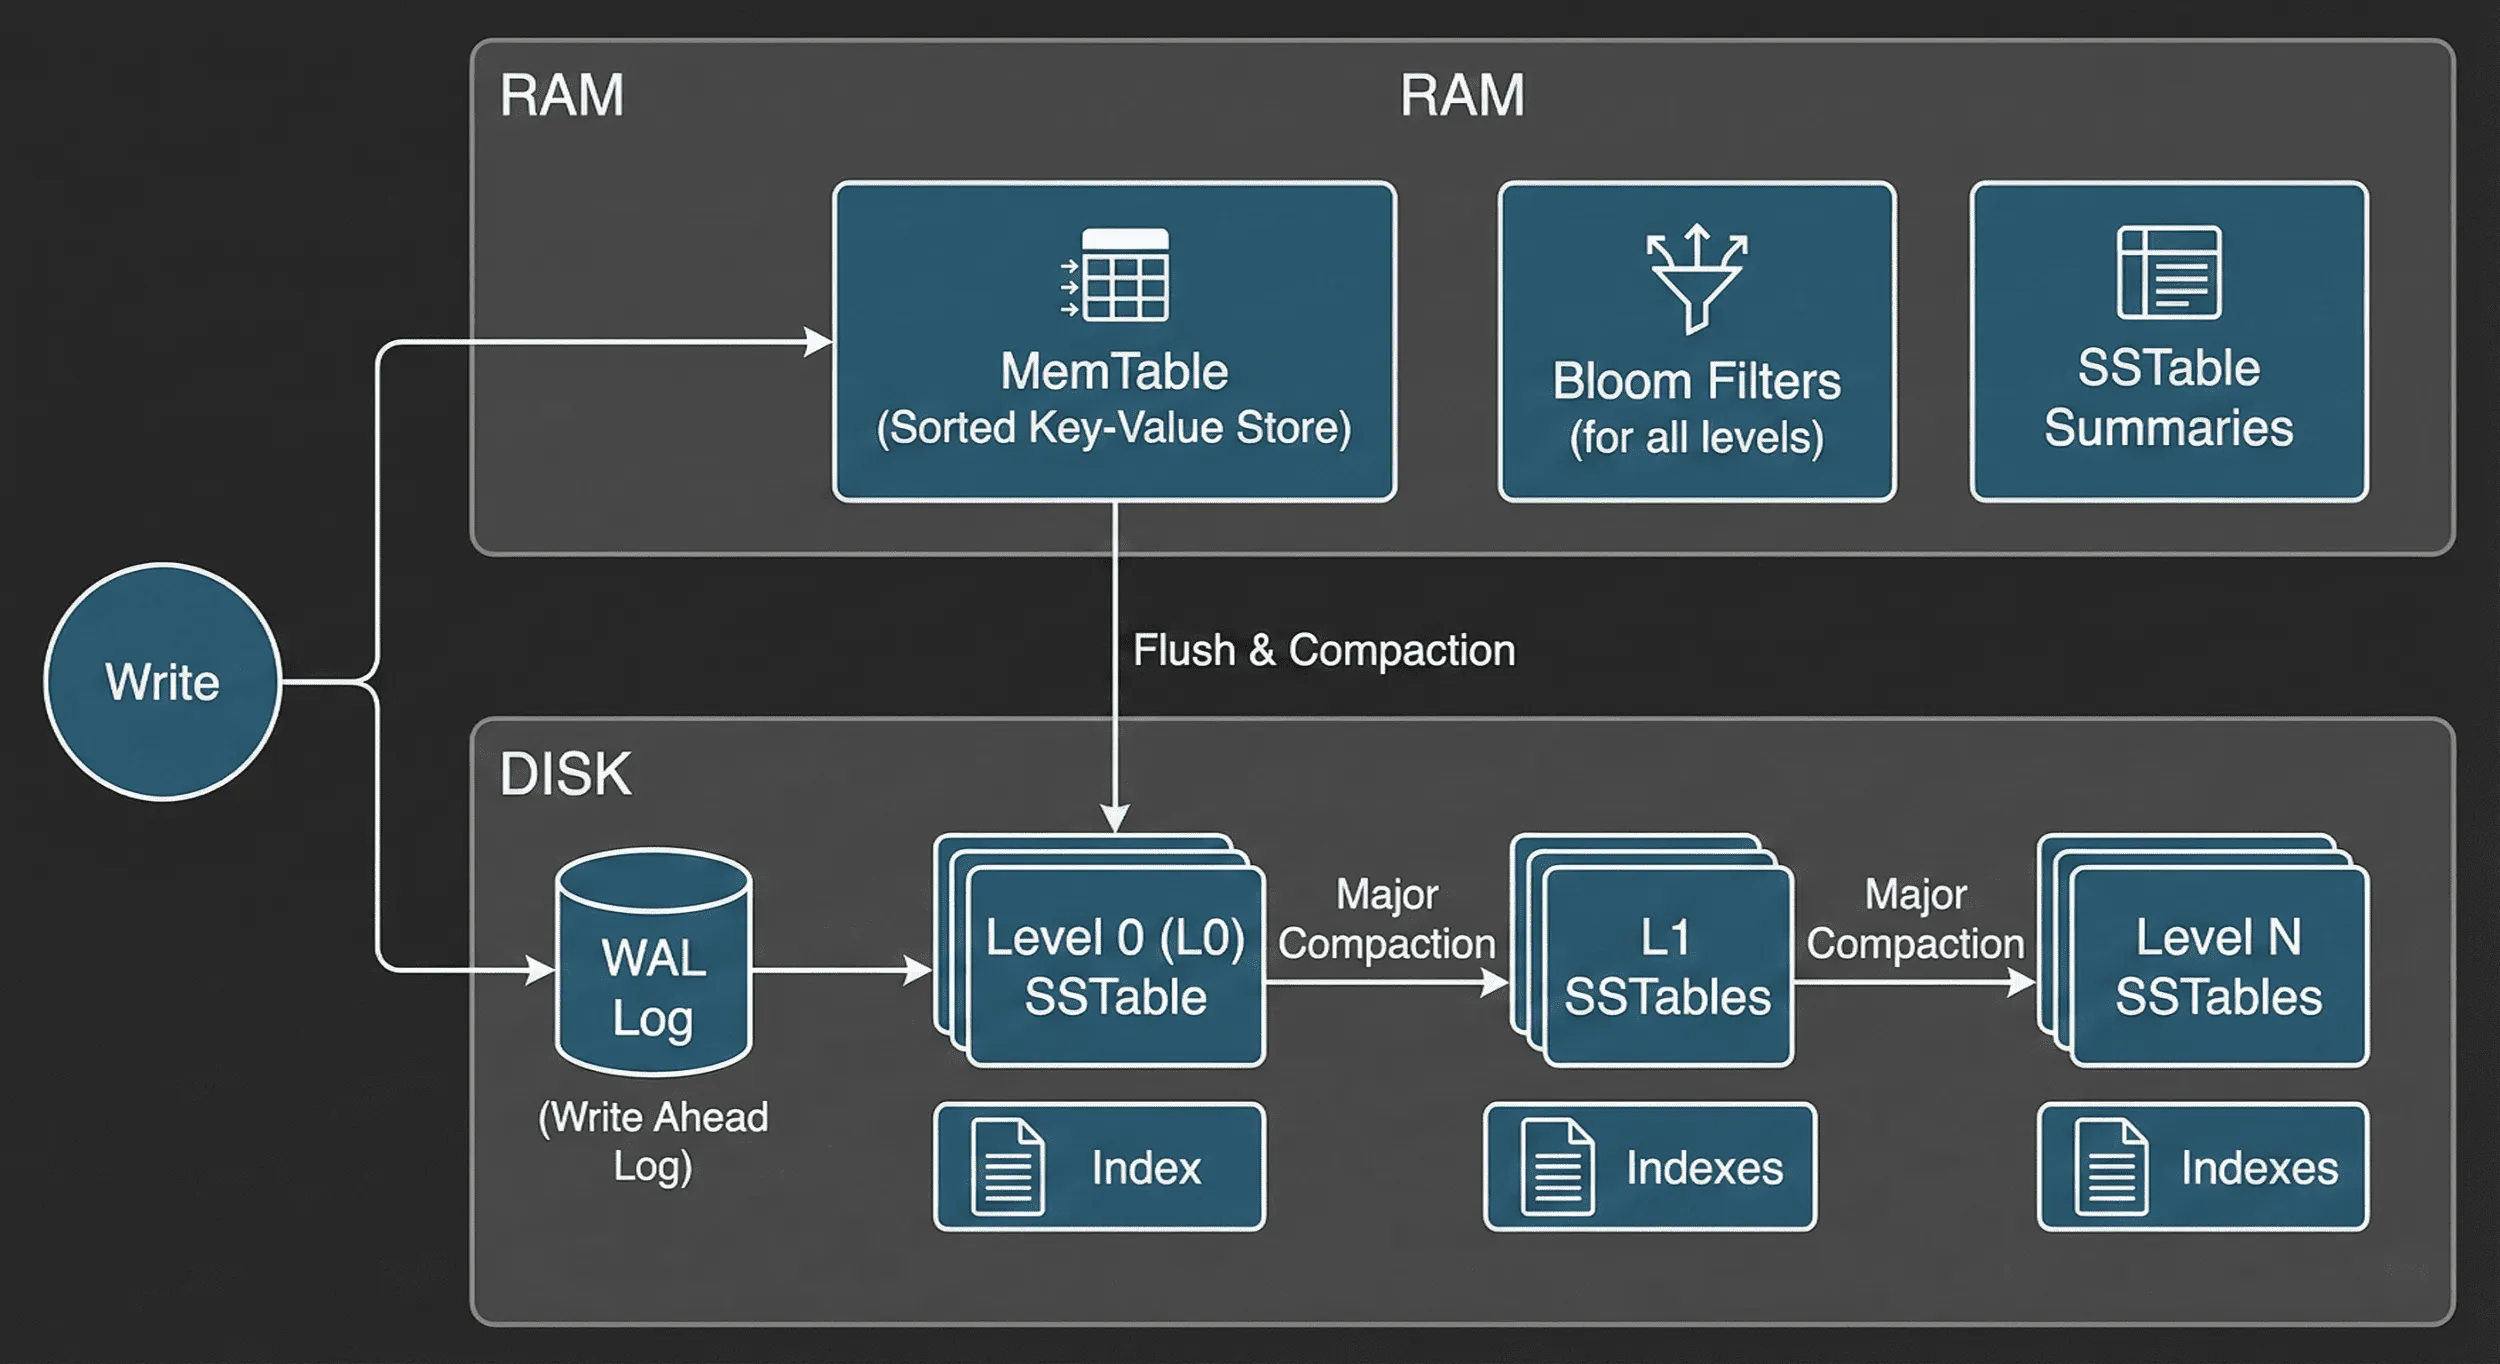
Task: Click the MemTable (Sorted Key-Value Store) text
Action: click(1114, 399)
